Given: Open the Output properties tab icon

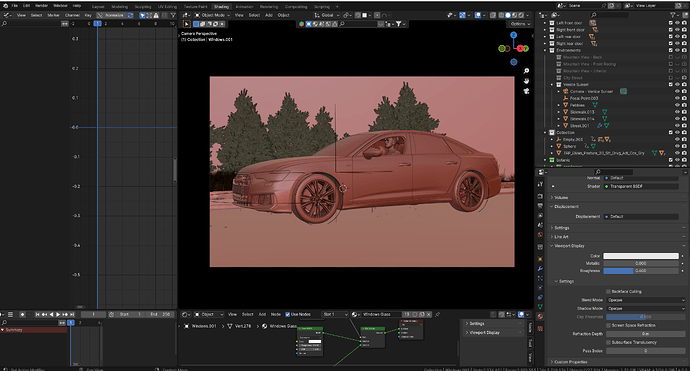Looking at the screenshot, I should point(540,206).
